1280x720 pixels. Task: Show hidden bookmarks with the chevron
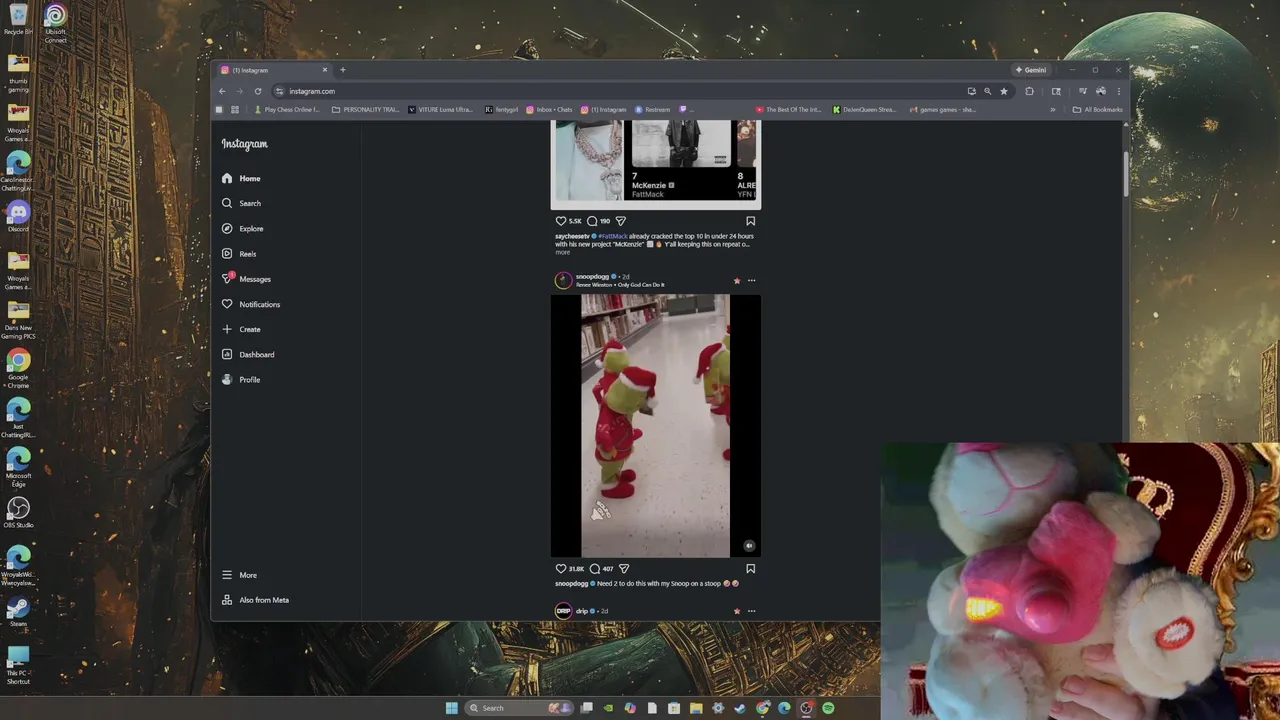pyautogui.click(x=1052, y=110)
